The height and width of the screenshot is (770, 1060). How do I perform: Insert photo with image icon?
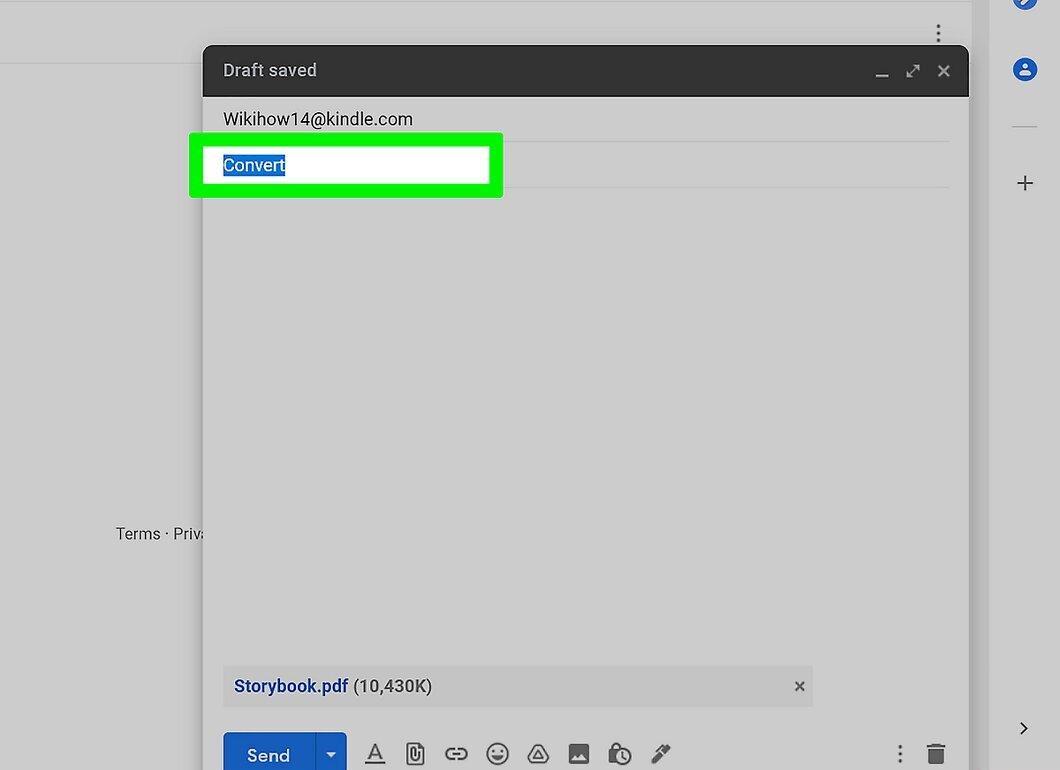[579, 753]
